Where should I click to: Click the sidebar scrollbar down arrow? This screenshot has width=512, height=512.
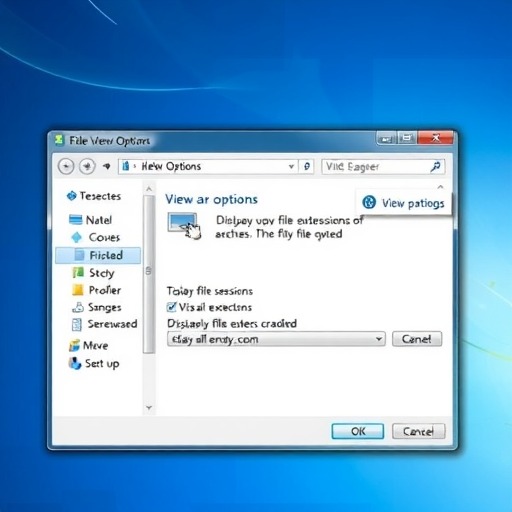[149, 407]
